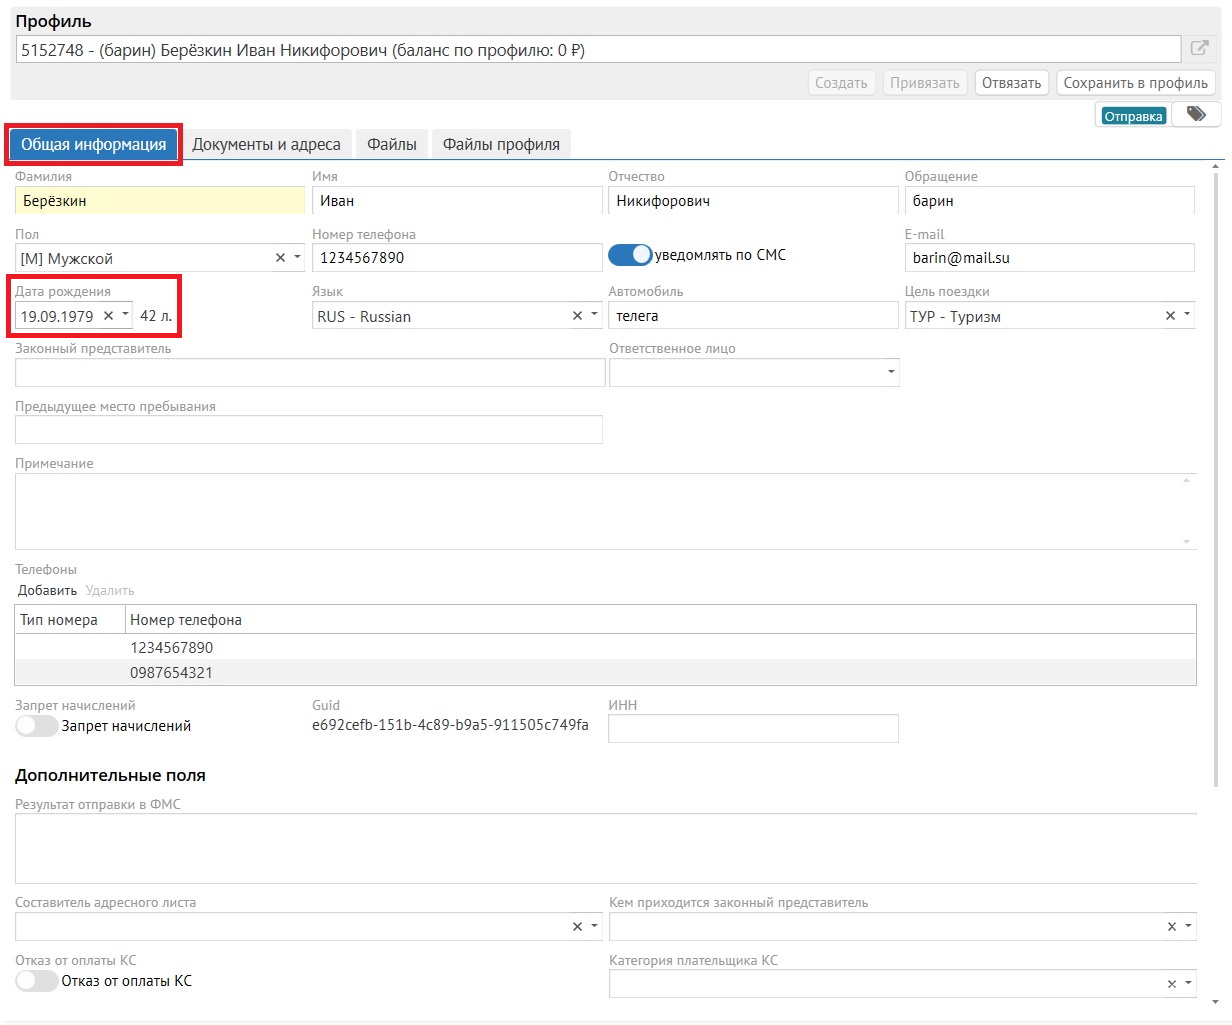This screenshot has width=1232, height=1025.
Task: Expand the Ответственное лицо dropdown
Action: [x=890, y=373]
